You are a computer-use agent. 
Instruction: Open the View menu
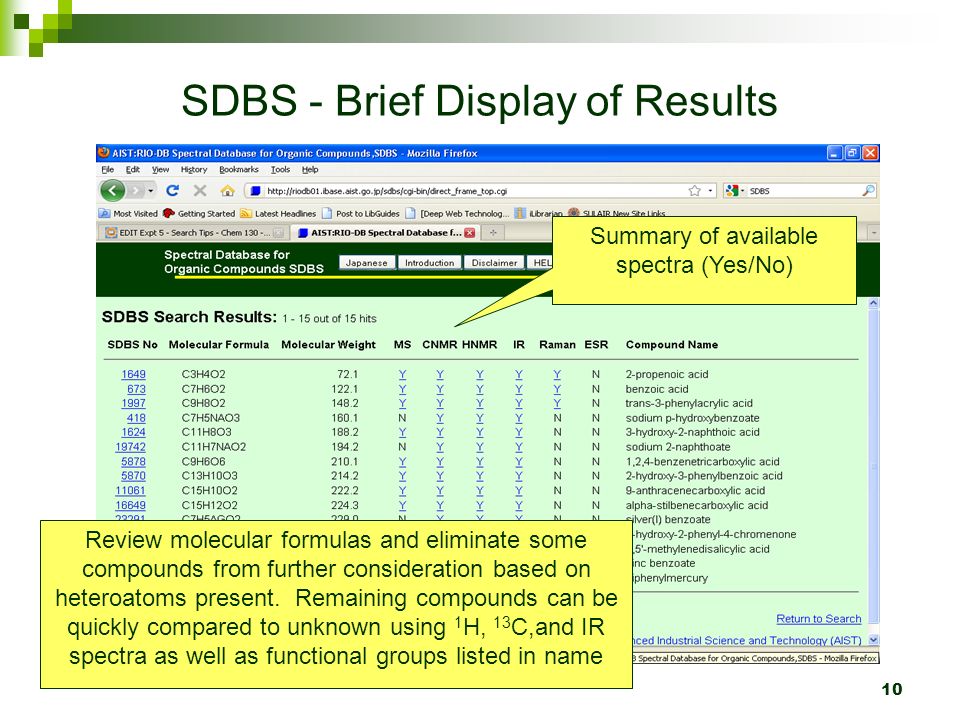[160, 170]
